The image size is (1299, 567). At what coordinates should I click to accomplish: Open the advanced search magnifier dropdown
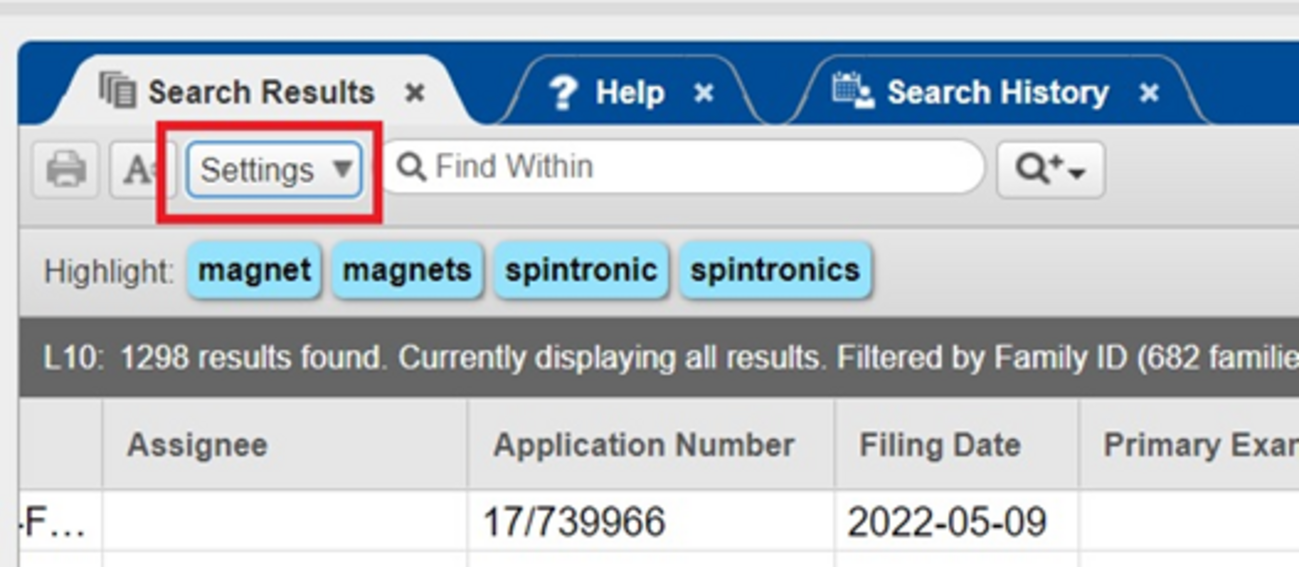(1050, 170)
